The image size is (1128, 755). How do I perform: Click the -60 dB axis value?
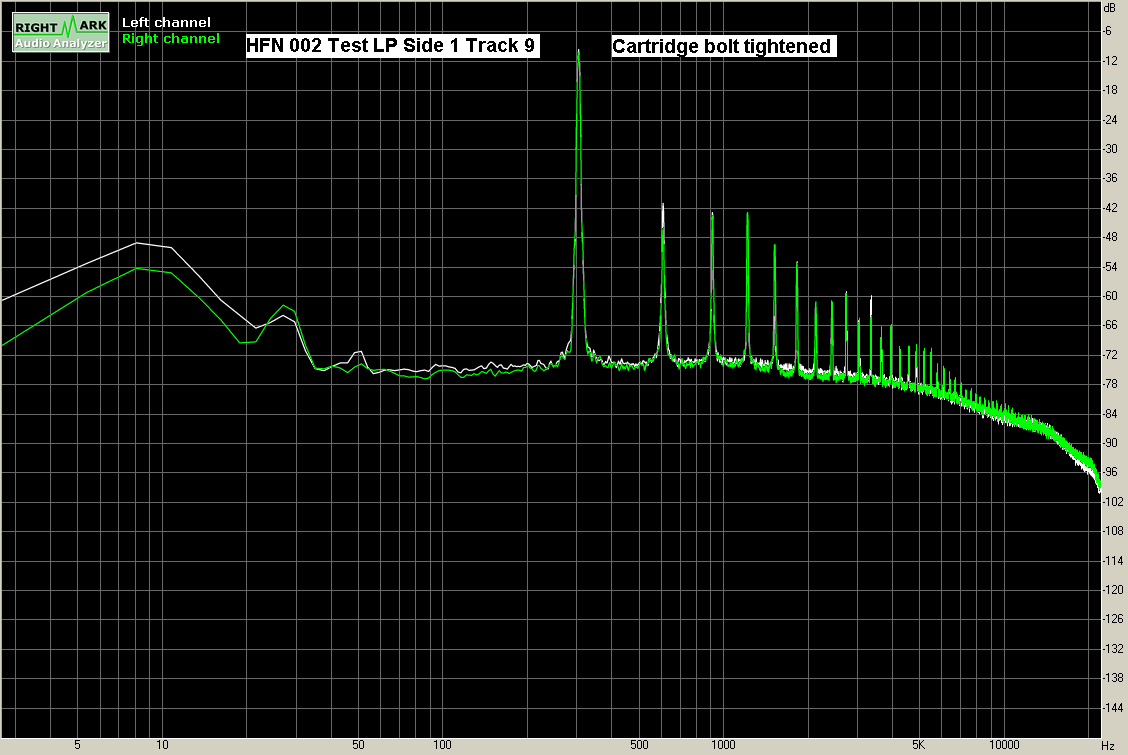click(x=1111, y=296)
